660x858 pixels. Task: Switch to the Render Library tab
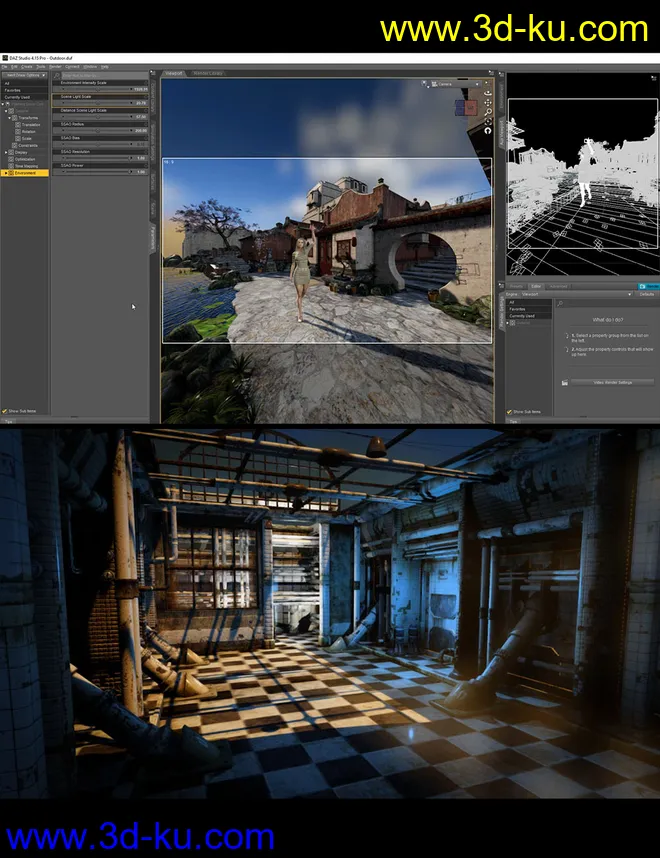point(207,73)
